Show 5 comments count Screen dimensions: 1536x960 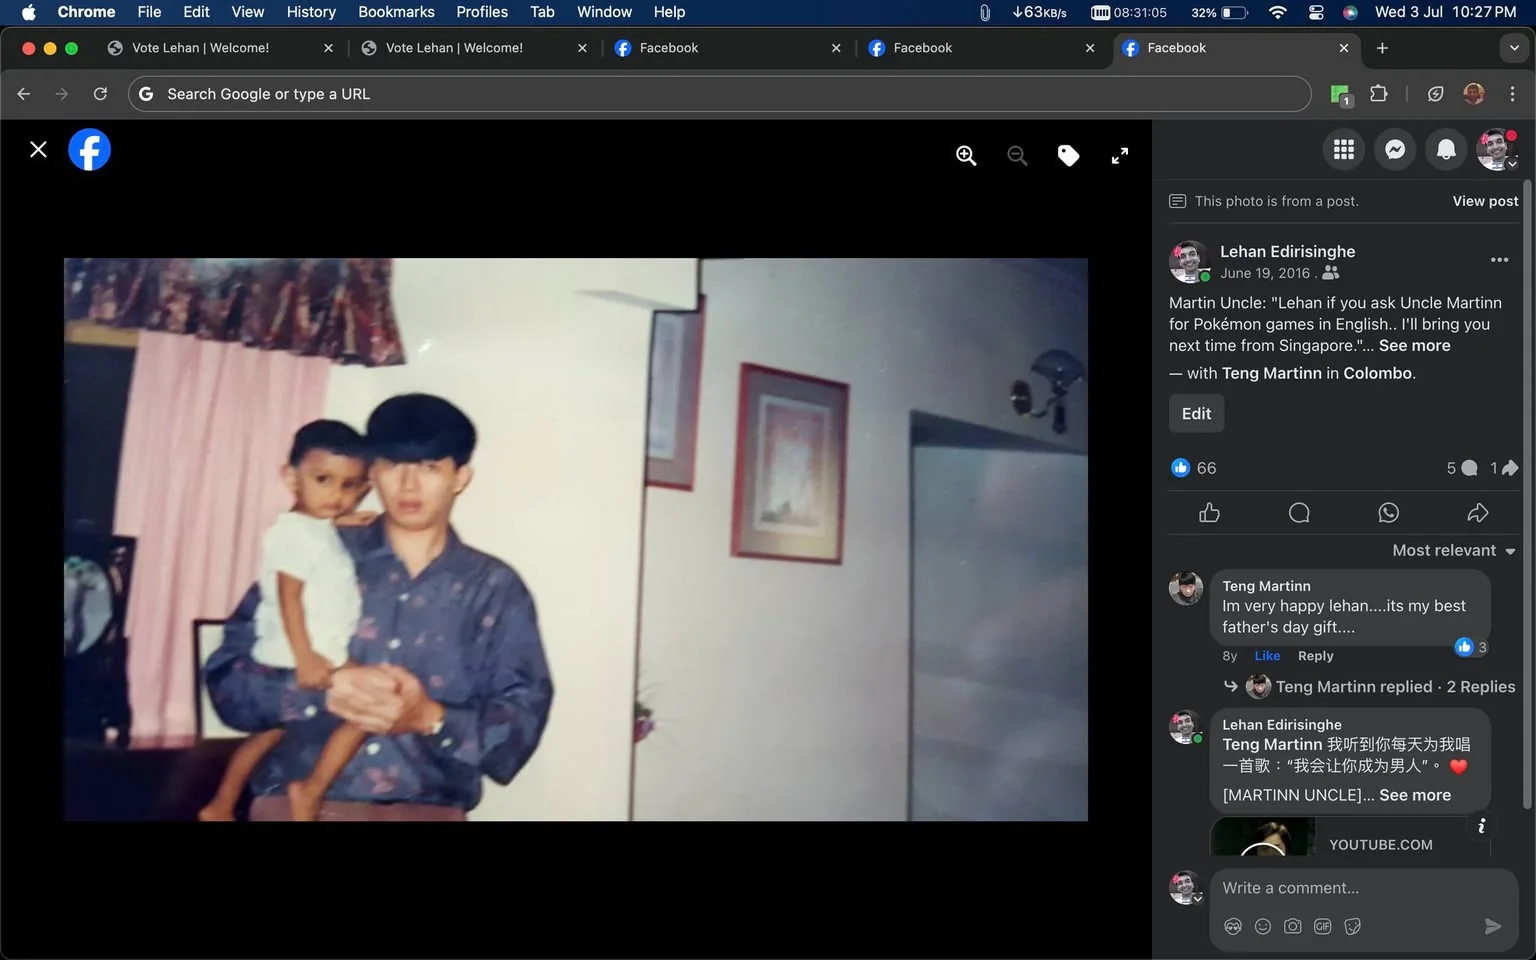(1462, 468)
